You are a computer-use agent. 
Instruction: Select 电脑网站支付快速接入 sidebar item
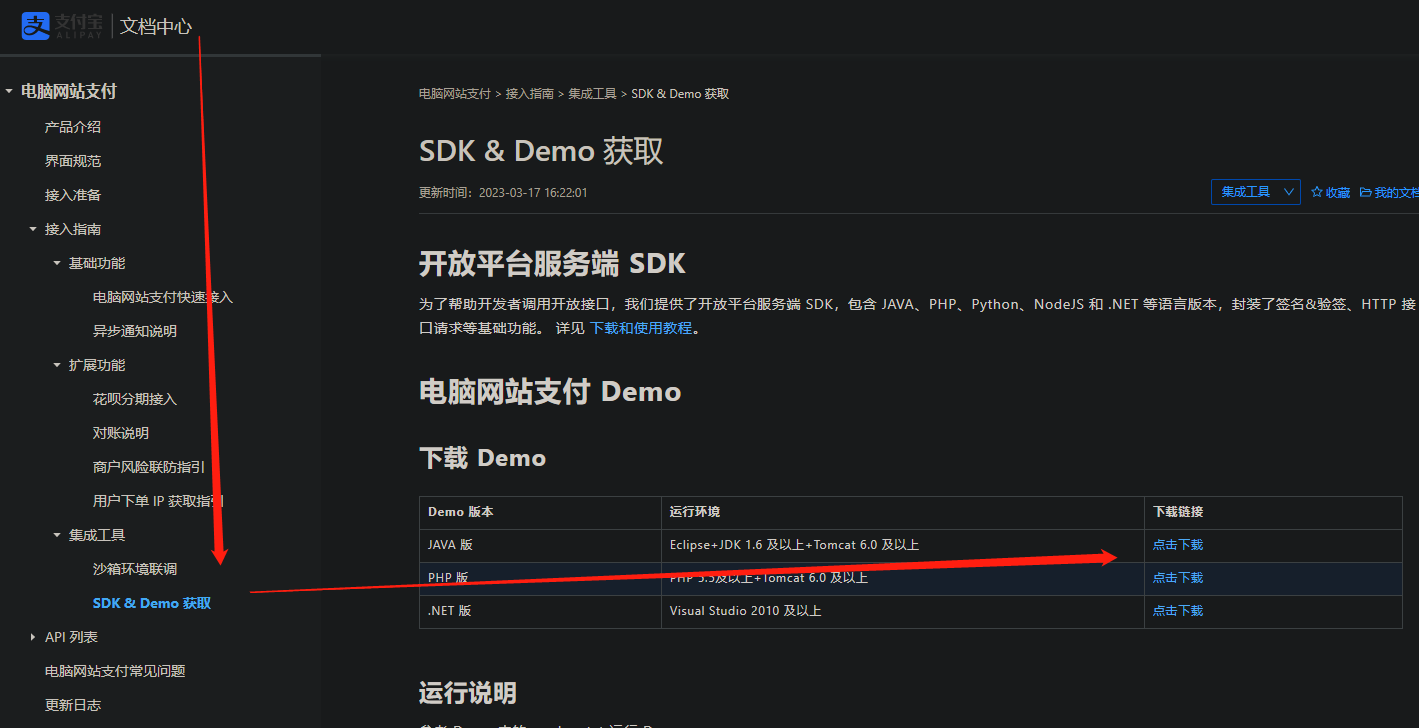click(163, 297)
